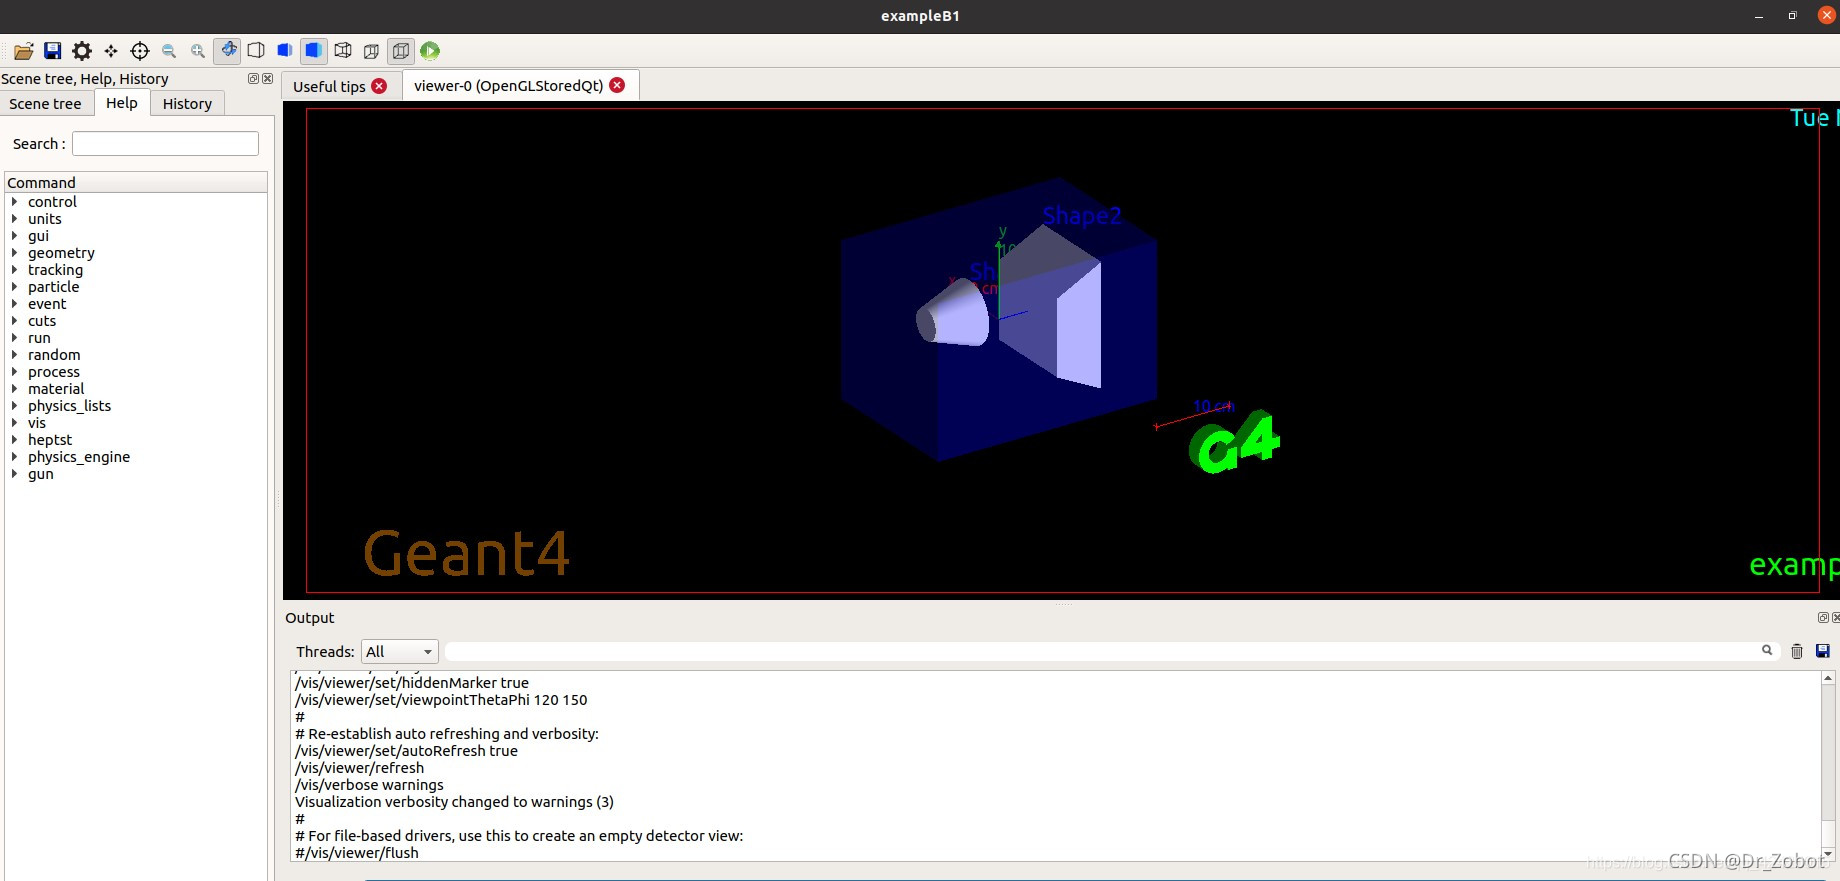This screenshot has height=881, width=1840.
Task: Click the green G4 logo in viewer
Action: point(1235,442)
